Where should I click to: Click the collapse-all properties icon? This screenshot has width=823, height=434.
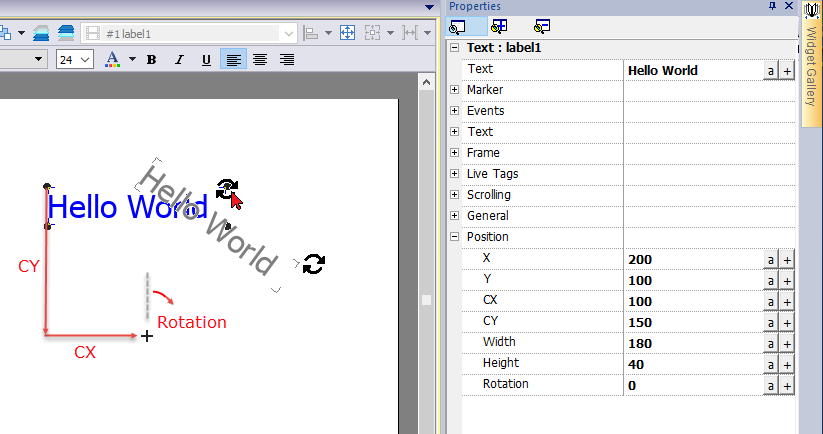[541, 26]
